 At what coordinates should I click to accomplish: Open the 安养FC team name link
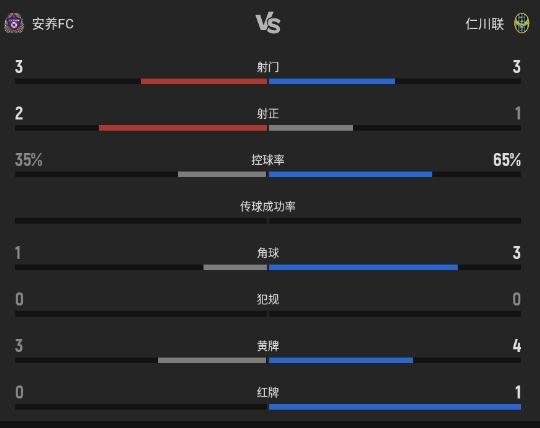53,24
